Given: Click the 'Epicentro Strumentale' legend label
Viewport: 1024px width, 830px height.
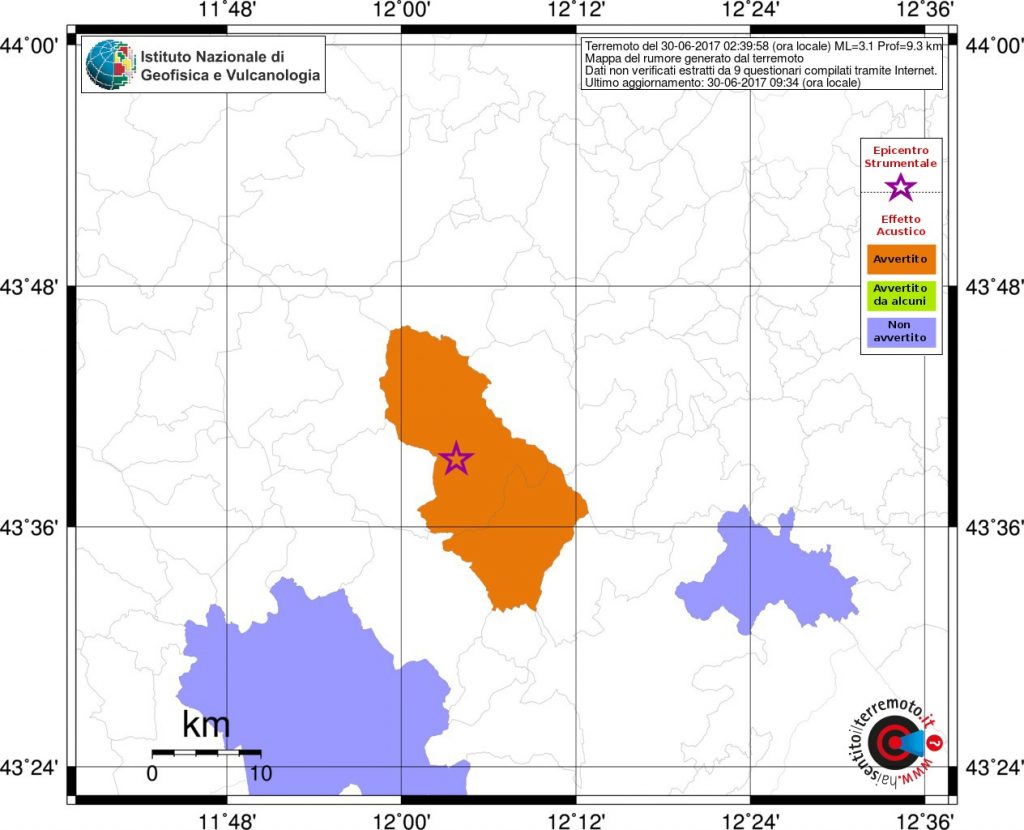Looking at the screenshot, I should (x=901, y=156).
